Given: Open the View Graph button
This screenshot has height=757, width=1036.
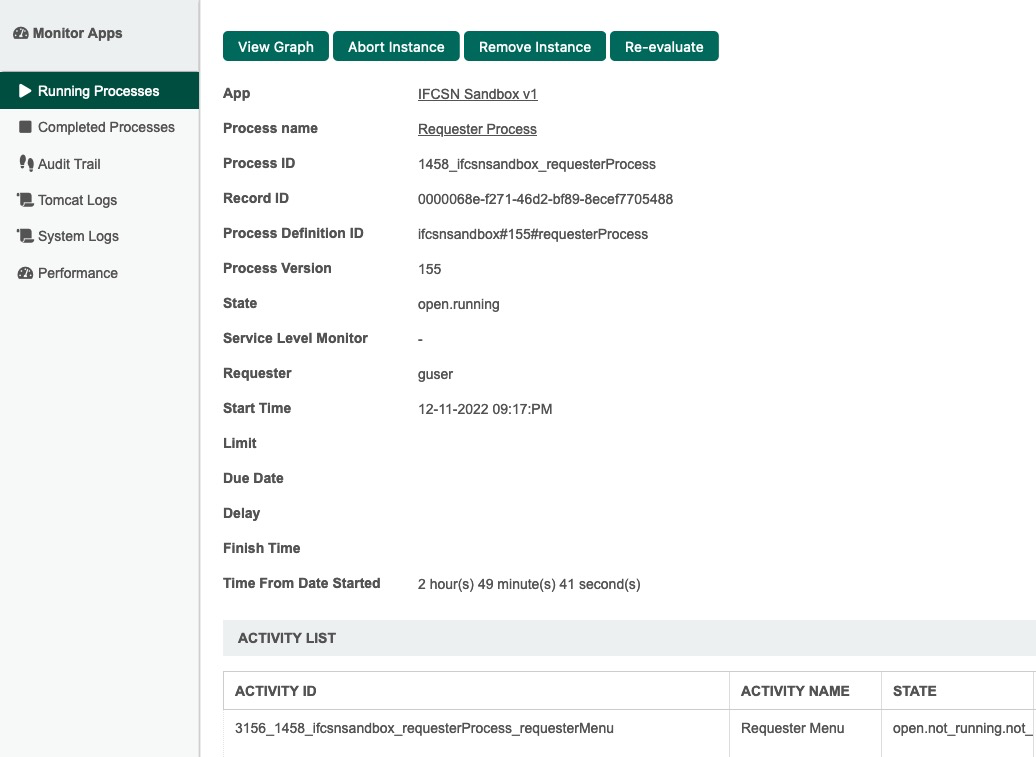Looking at the screenshot, I should [276, 47].
